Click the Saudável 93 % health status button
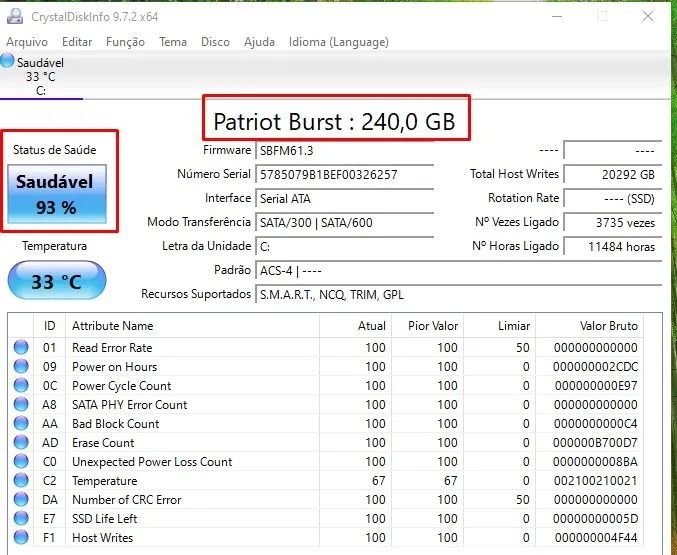 click(x=56, y=194)
